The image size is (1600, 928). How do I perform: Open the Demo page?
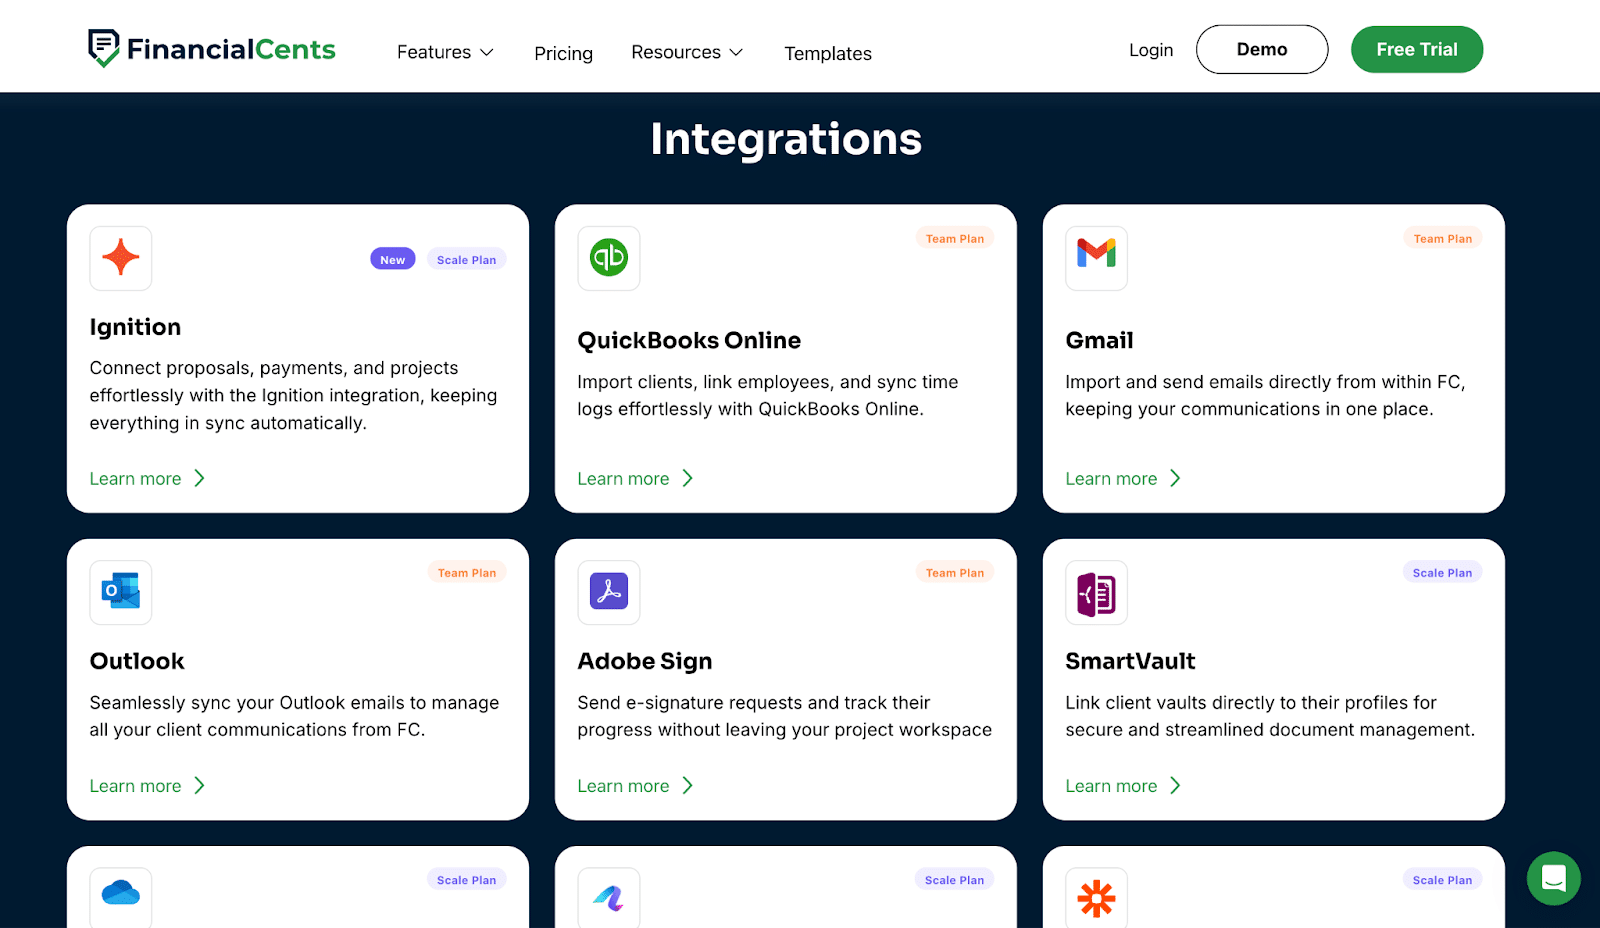pyautogui.click(x=1262, y=49)
